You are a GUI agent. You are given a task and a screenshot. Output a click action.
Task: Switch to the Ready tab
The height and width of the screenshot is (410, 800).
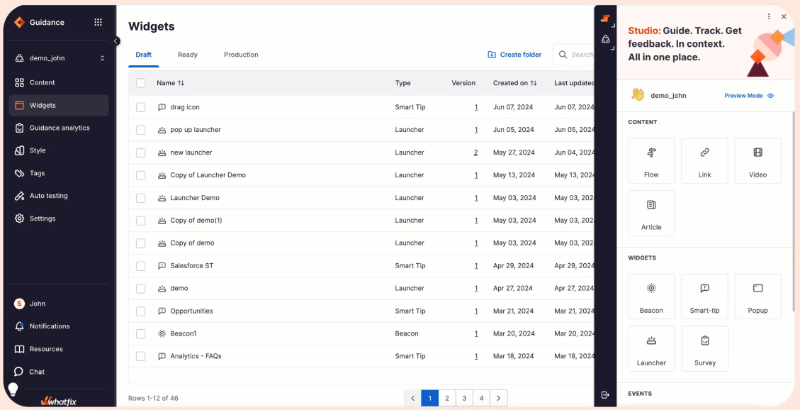coord(187,55)
